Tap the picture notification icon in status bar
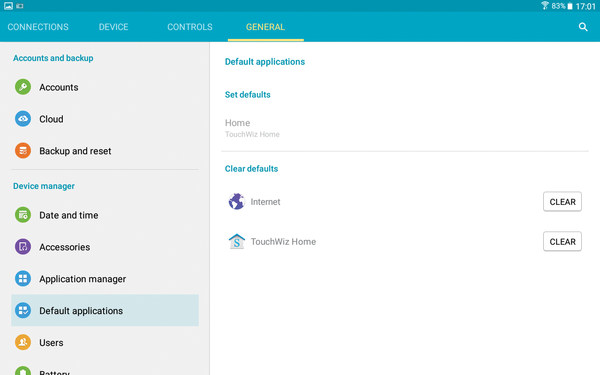 pyautogui.click(x=8, y=6)
